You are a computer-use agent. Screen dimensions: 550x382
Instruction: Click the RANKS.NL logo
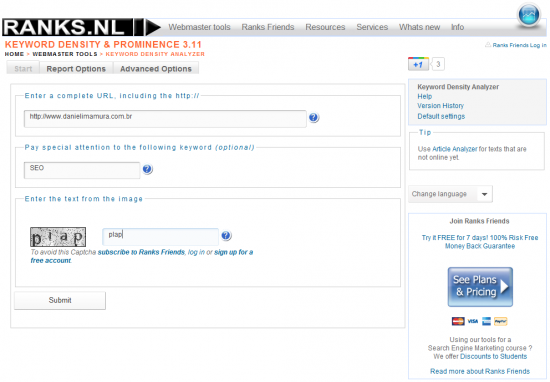tap(68, 27)
